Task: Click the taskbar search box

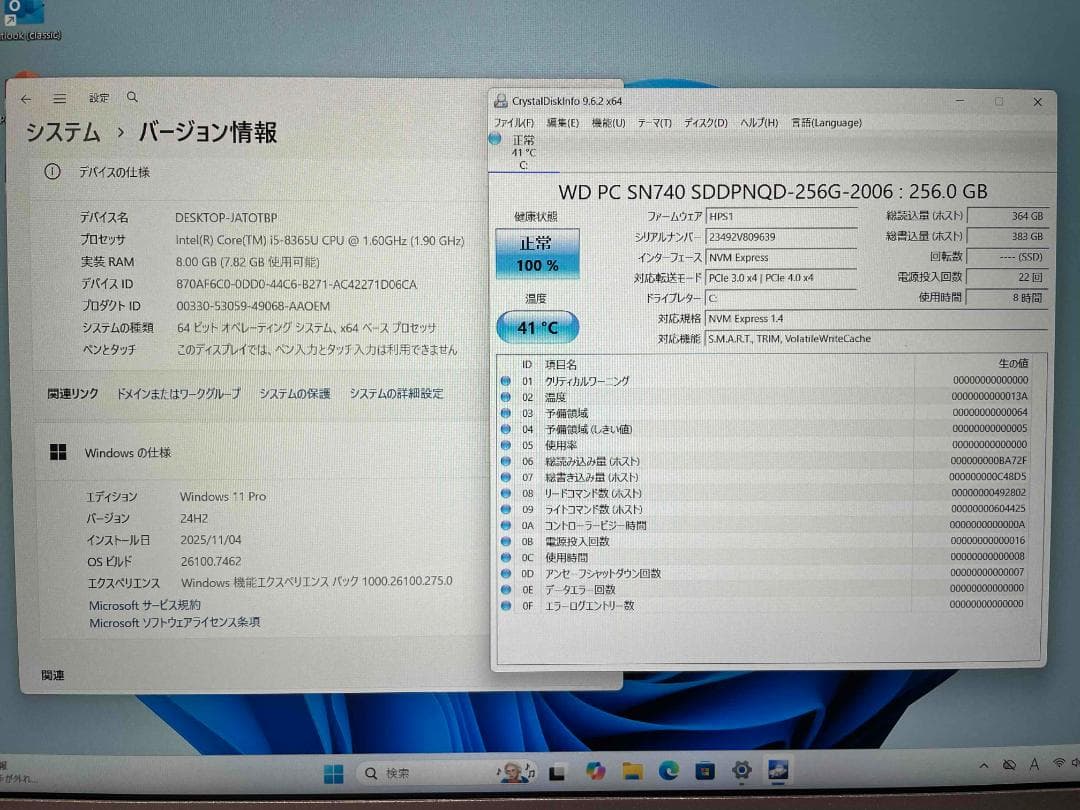Action: point(420,772)
